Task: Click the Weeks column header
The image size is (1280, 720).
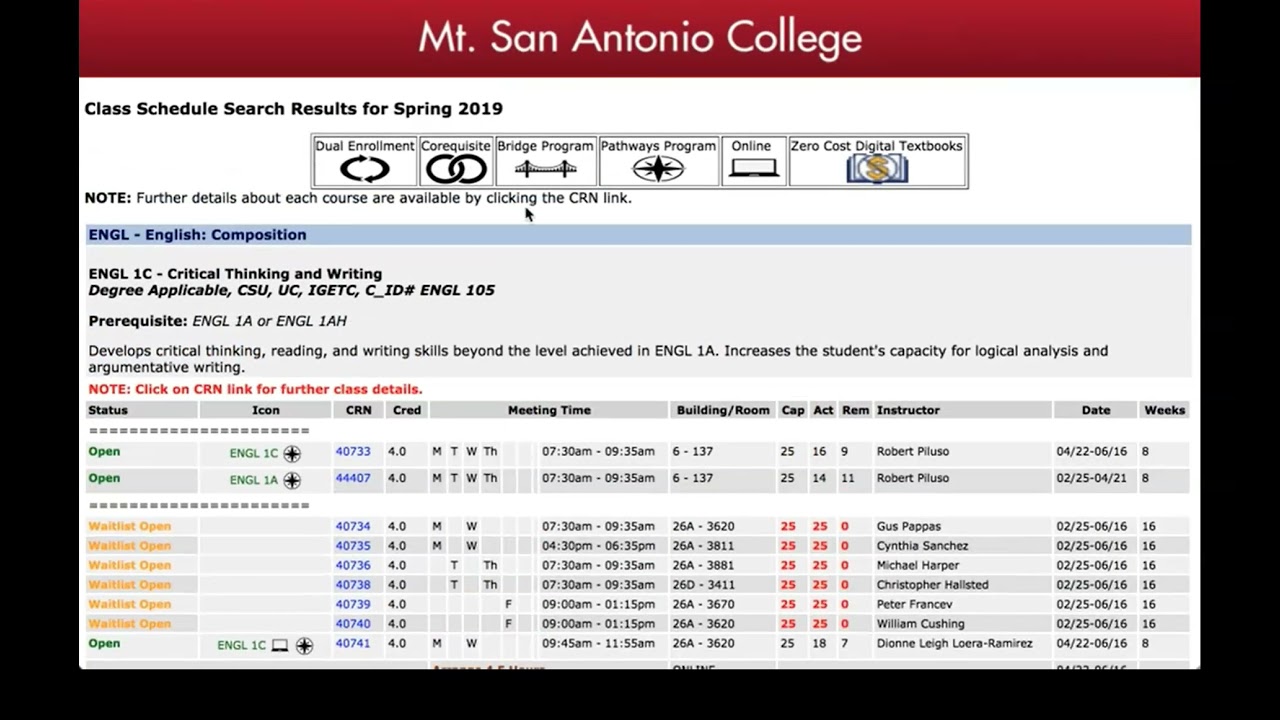Action: coord(1165,410)
